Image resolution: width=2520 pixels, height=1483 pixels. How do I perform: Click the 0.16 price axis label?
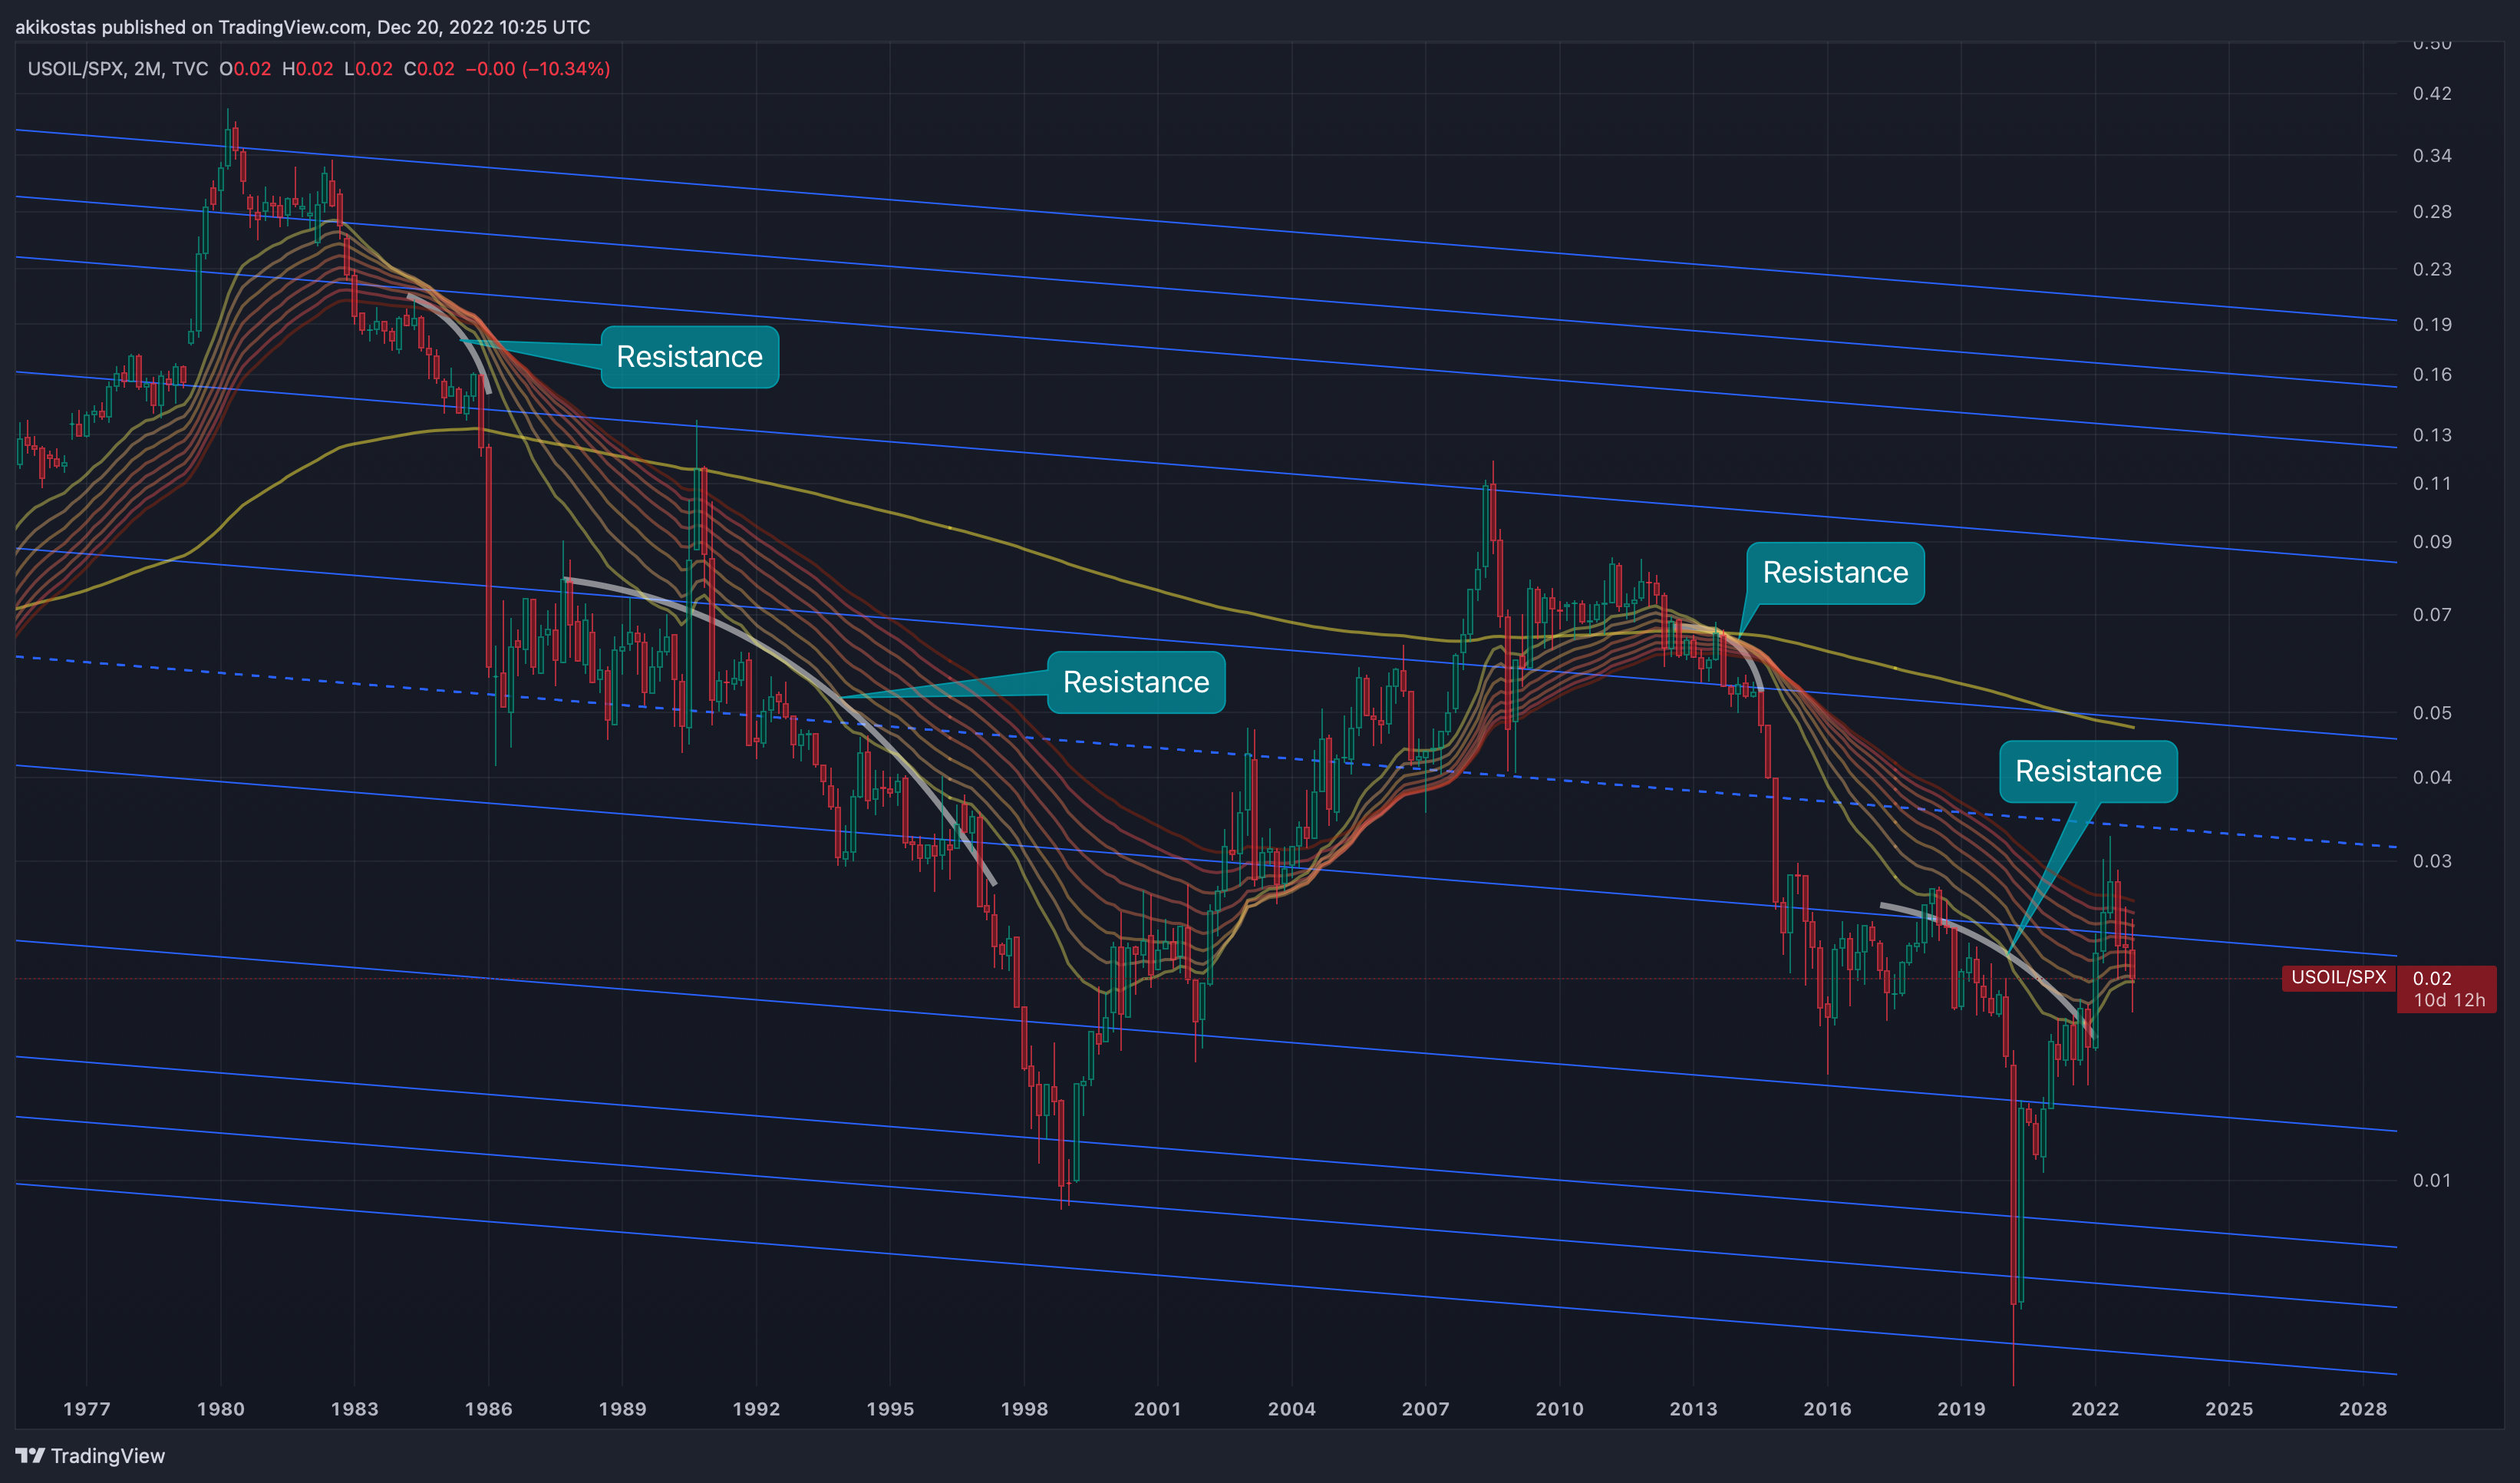click(2432, 375)
